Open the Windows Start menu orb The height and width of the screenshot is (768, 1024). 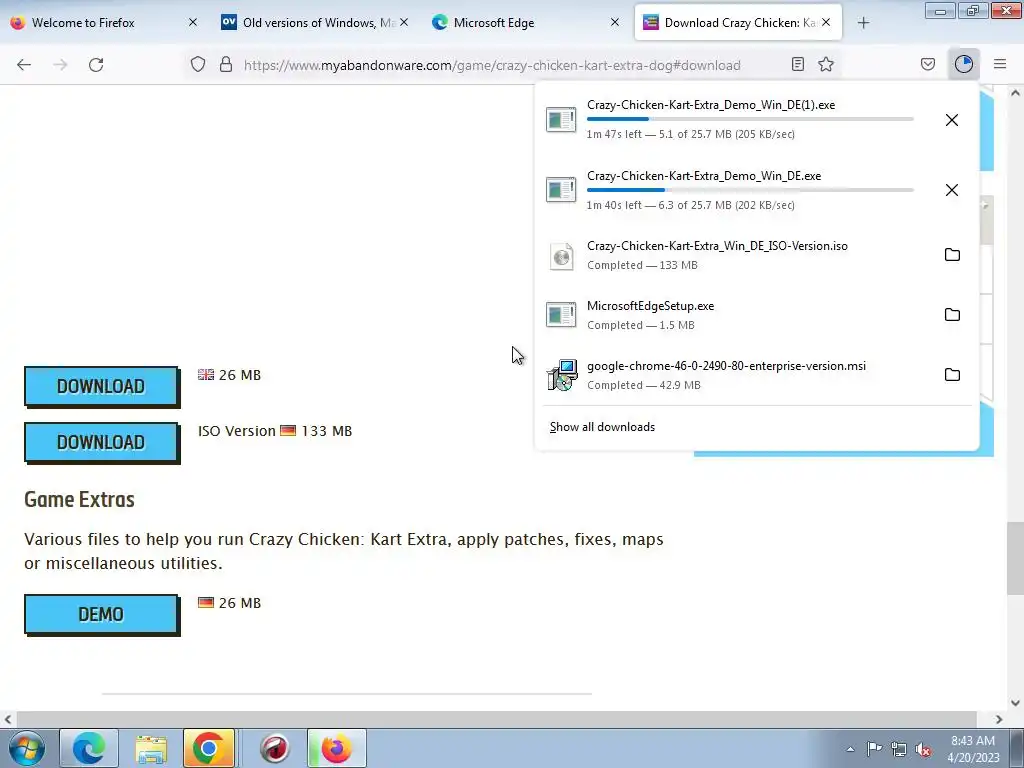click(27, 748)
